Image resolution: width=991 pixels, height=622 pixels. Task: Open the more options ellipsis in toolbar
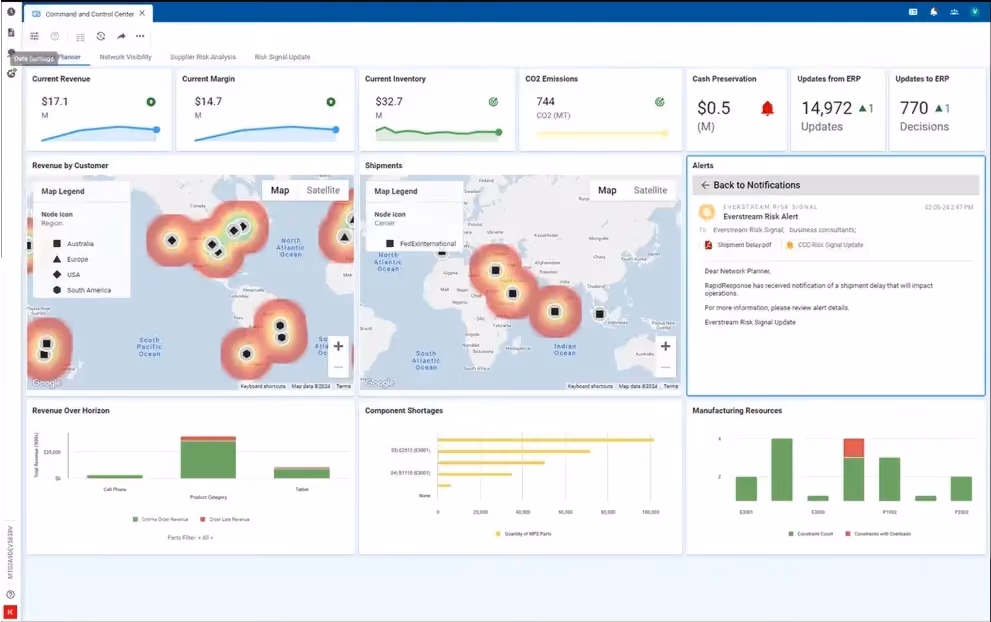[140, 36]
